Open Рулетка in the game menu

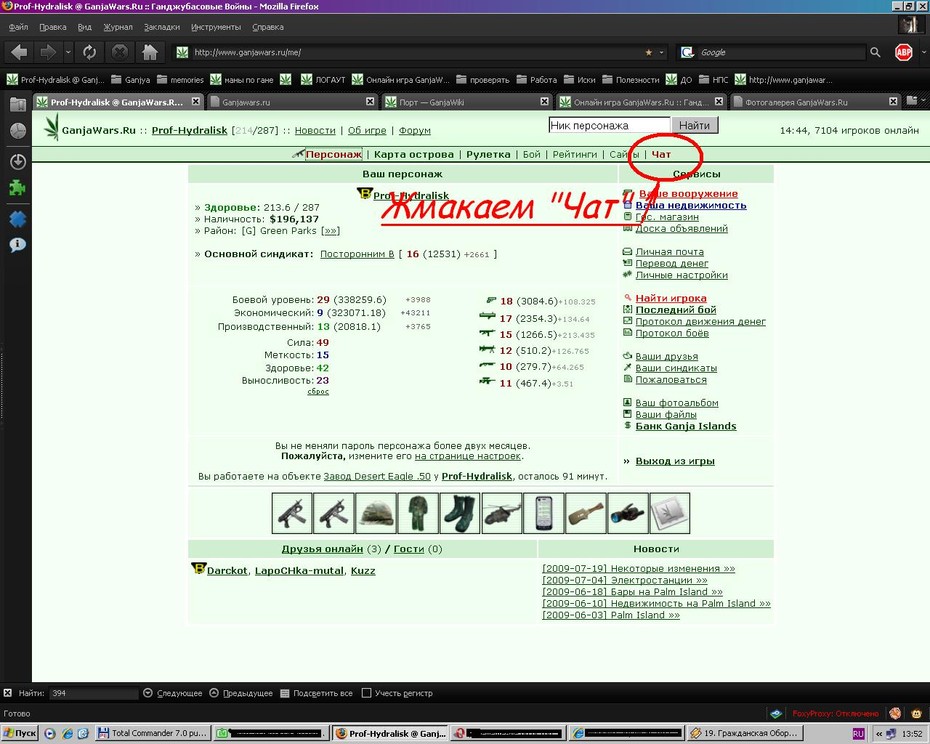488,154
